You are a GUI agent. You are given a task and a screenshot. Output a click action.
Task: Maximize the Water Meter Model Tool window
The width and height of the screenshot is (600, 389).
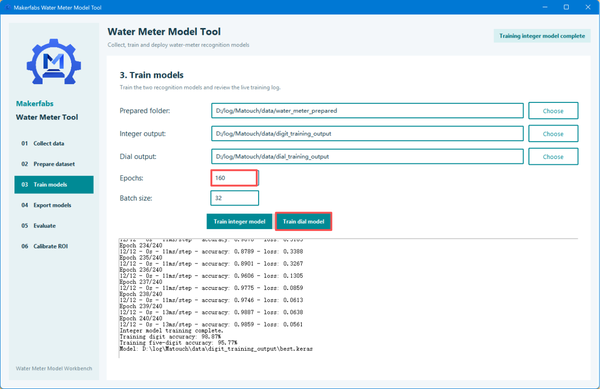[x=566, y=7]
